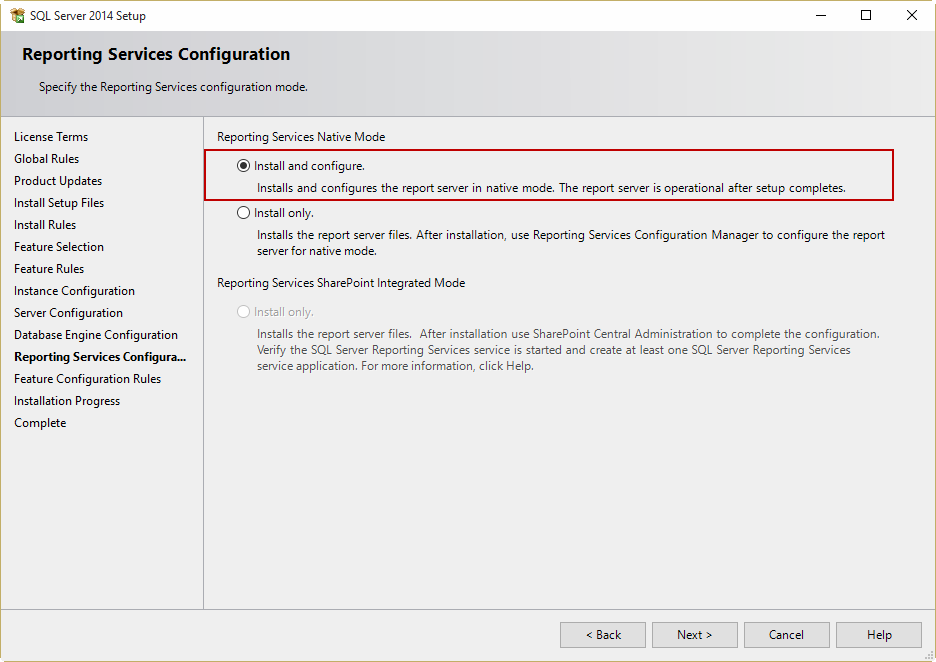Go to License Terms step
This screenshot has width=936, height=662.
(x=51, y=137)
